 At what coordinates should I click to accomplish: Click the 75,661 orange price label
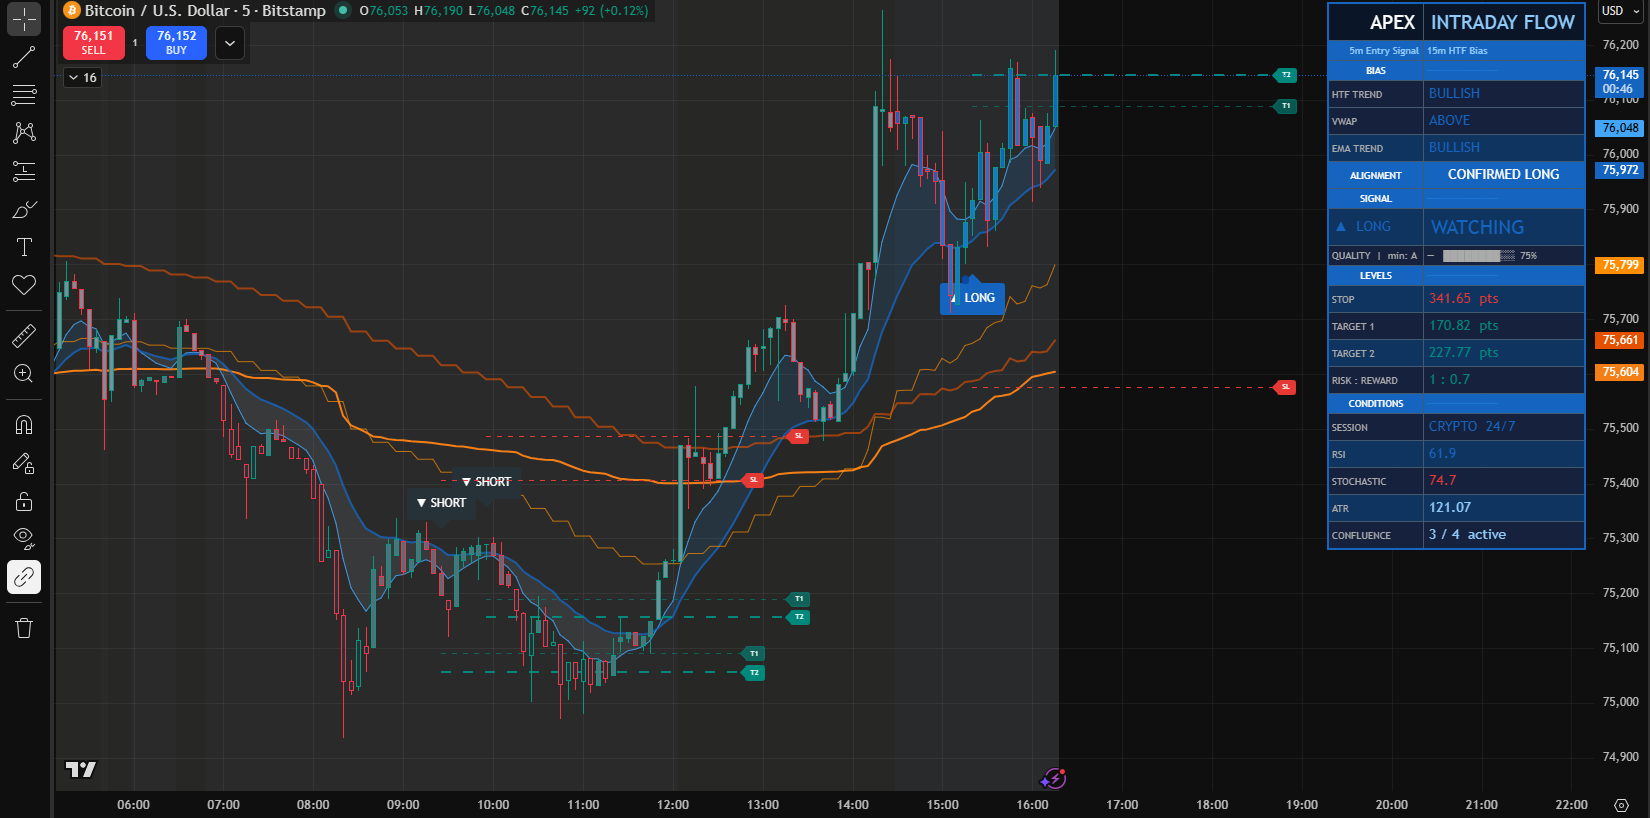pyautogui.click(x=1620, y=340)
